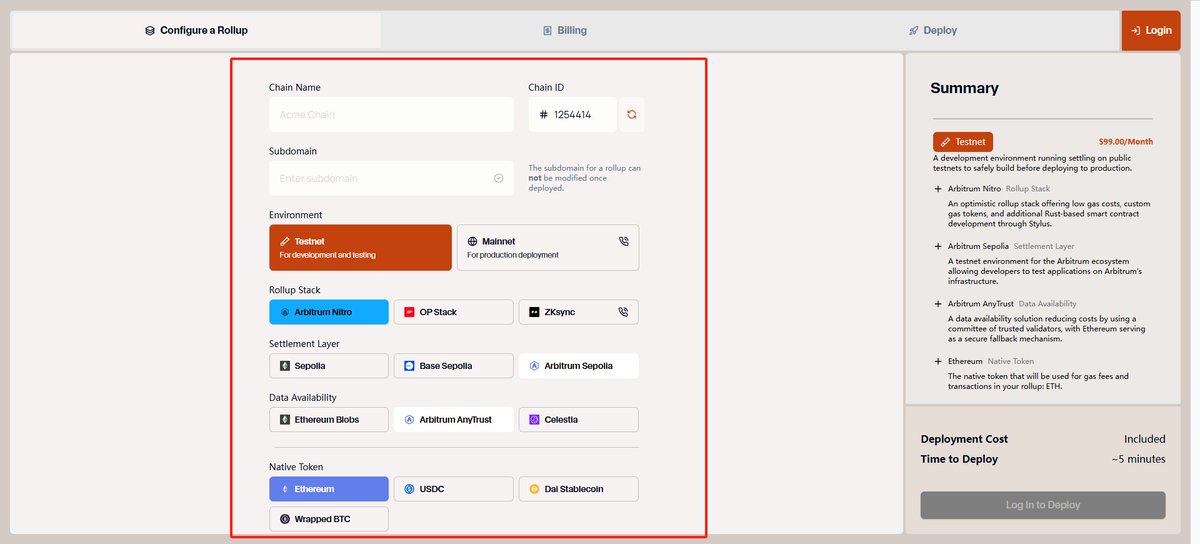Click the $99.00/Month price text
This screenshot has height=544, width=1200.
[1126, 142]
